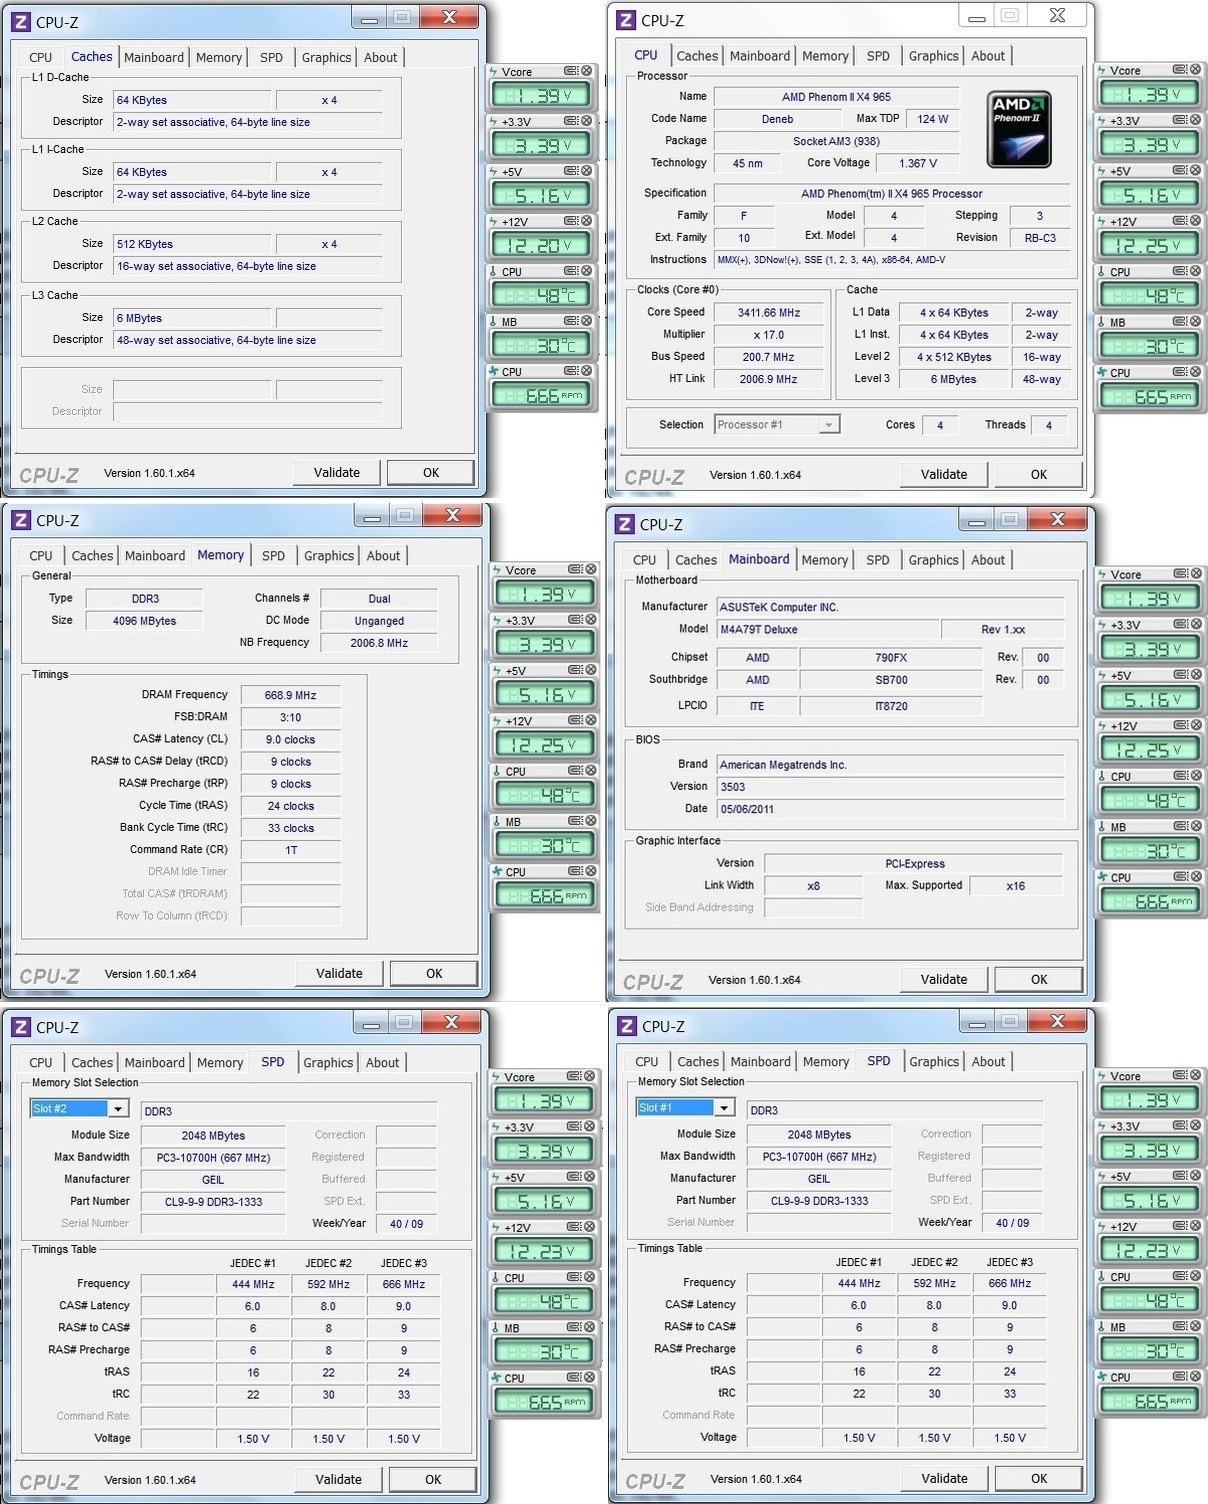Open settings of +3.3V sensor beside Caches window
The width and height of the screenshot is (1208, 1504).
click(571, 121)
